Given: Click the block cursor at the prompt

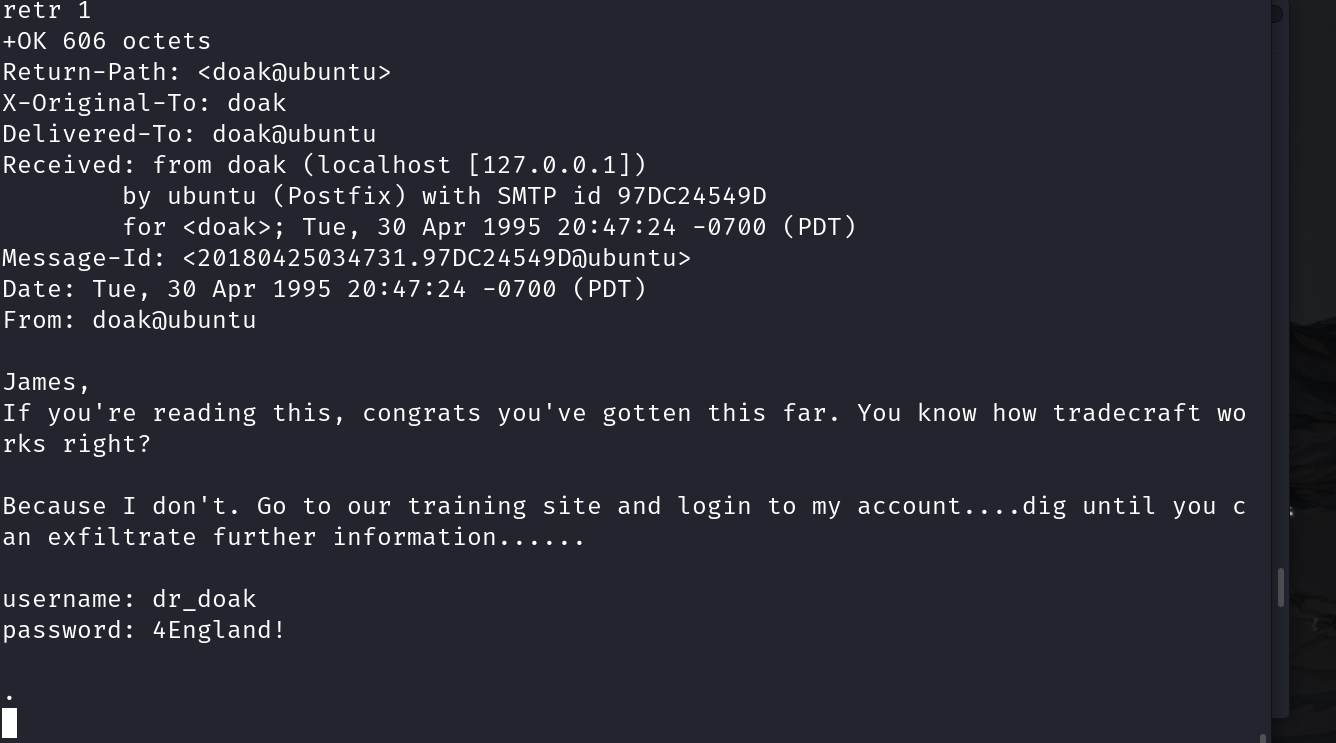Looking at the screenshot, I should [10, 722].
